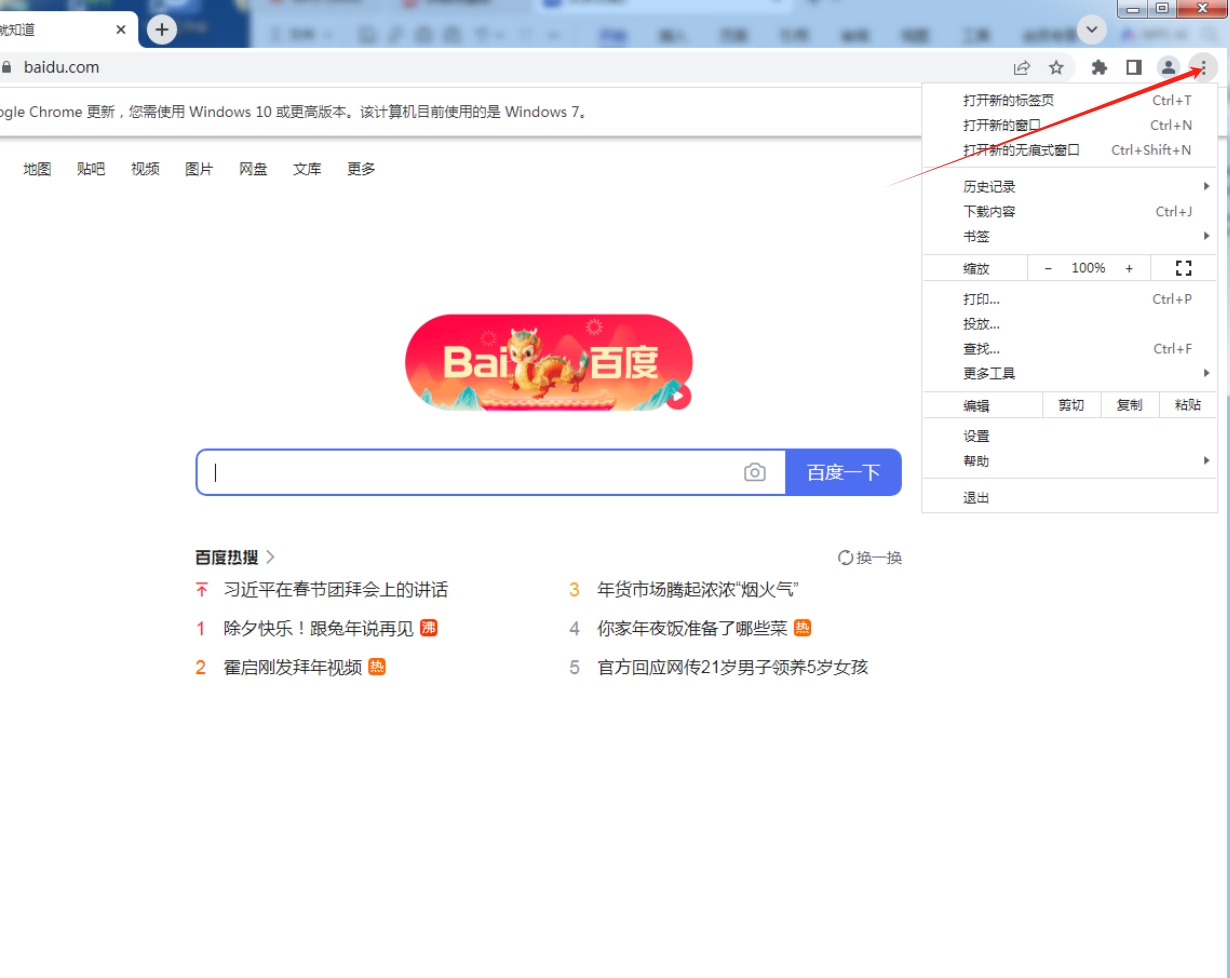The height and width of the screenshot is (978, 1230).
Task: Select 打开新的无痕式窗口 menu item
Action: click(1021, 150)
